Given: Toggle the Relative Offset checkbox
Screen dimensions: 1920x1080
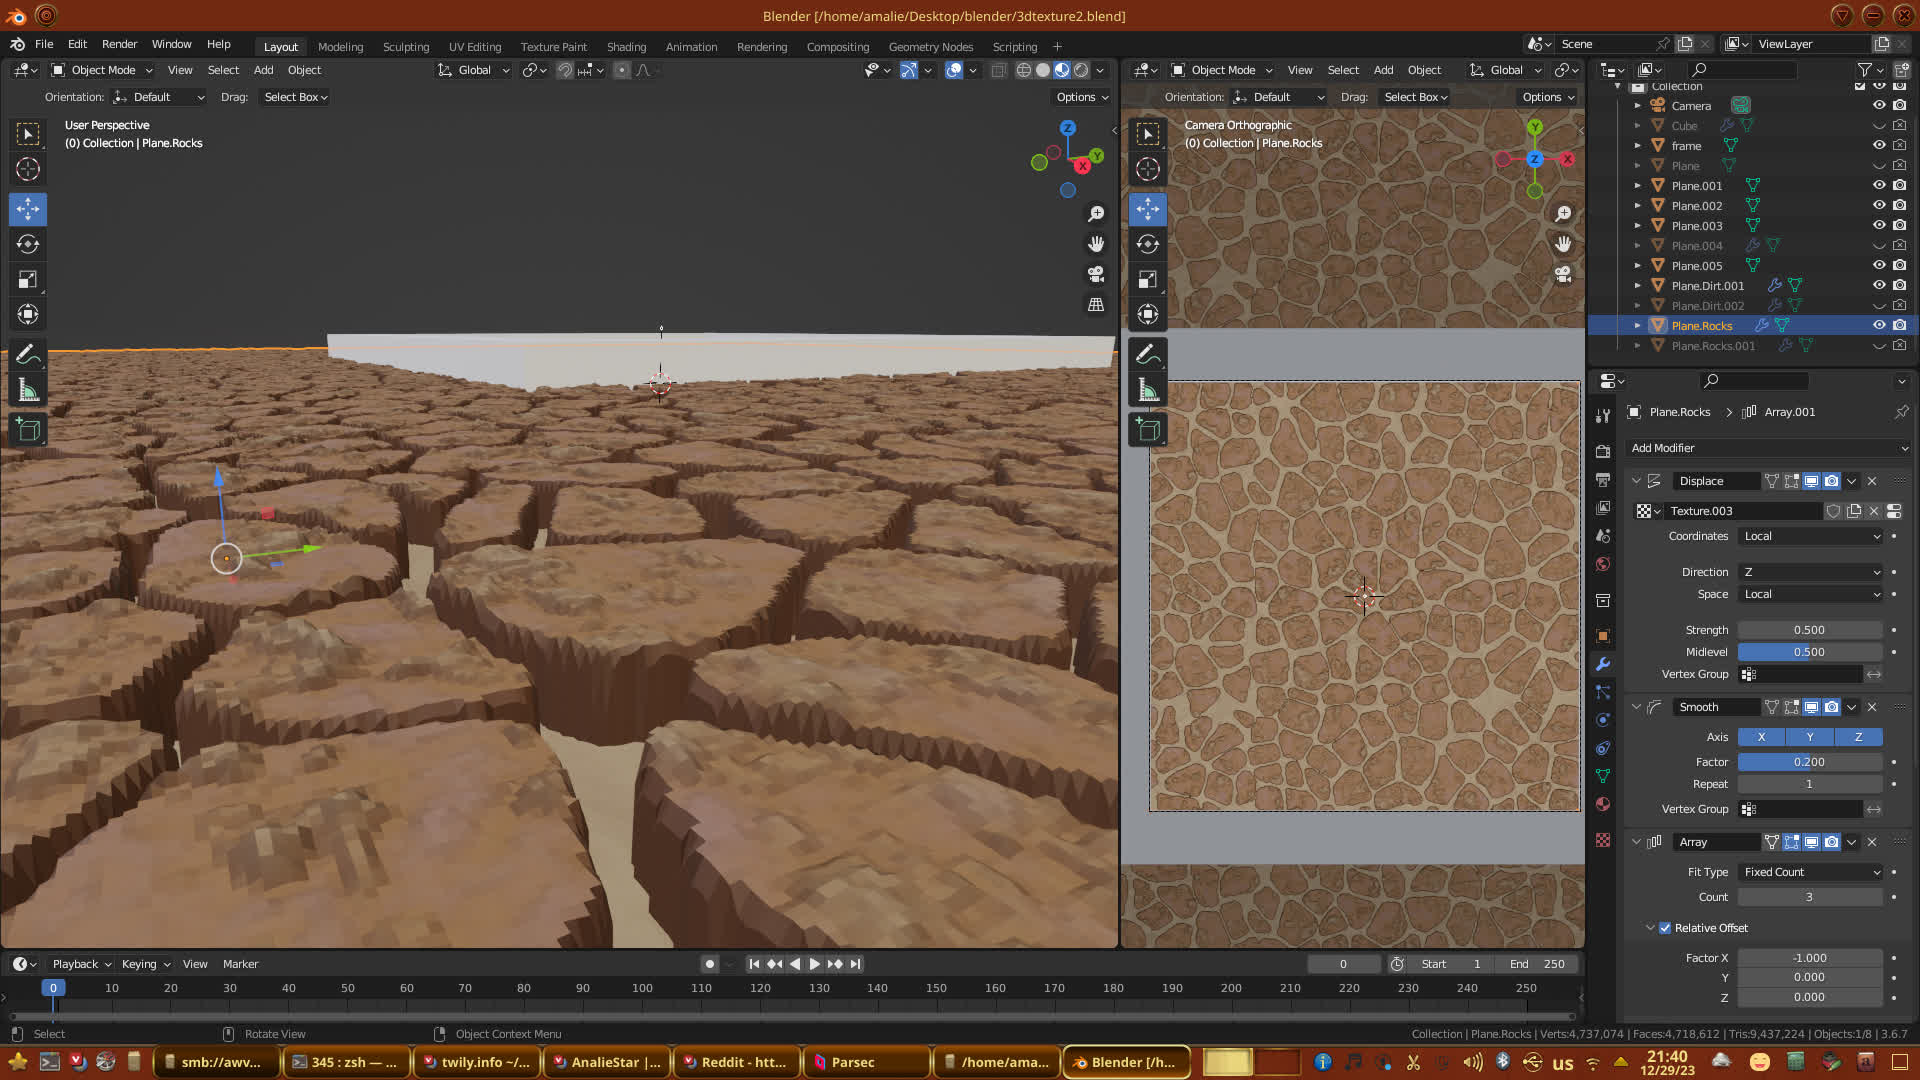Looking at the screenshot, I should 1665,928.
